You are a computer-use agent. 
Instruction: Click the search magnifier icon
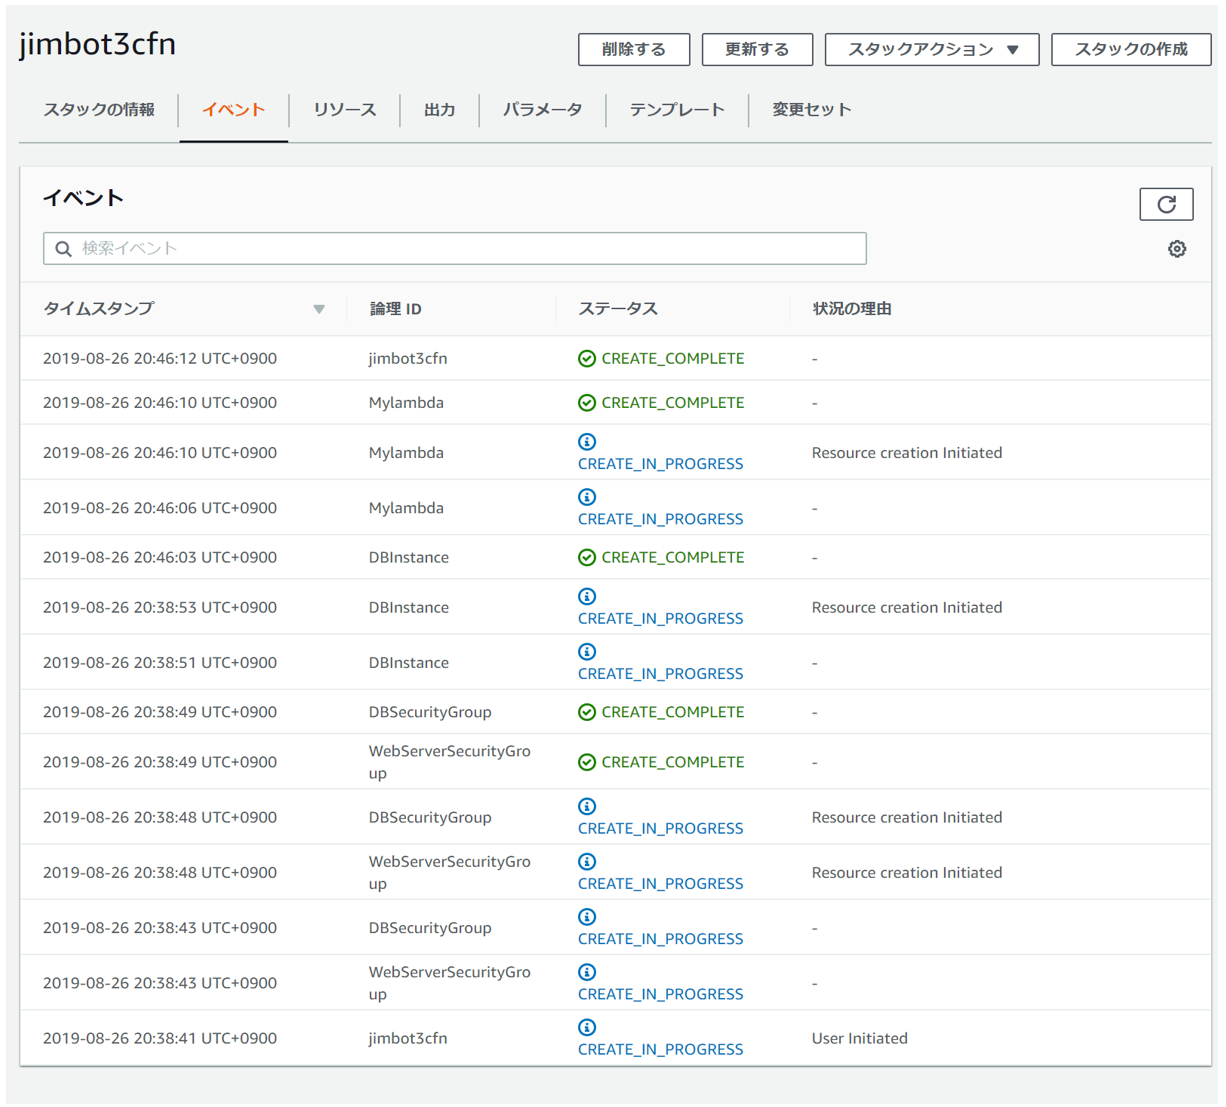coord(64,249)
